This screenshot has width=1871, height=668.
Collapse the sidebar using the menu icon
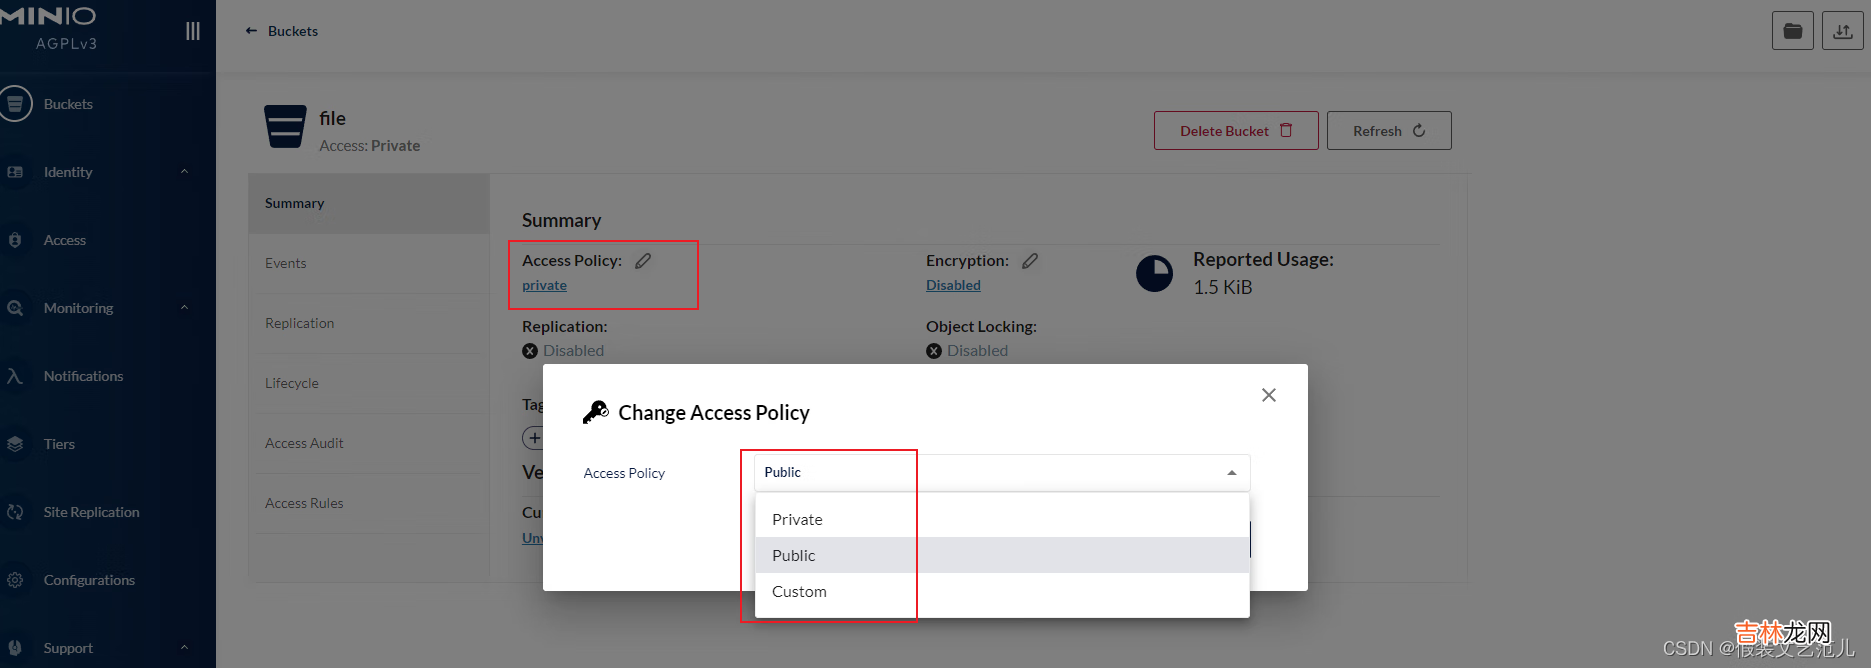pyautogui.click(x=192, y=31)
